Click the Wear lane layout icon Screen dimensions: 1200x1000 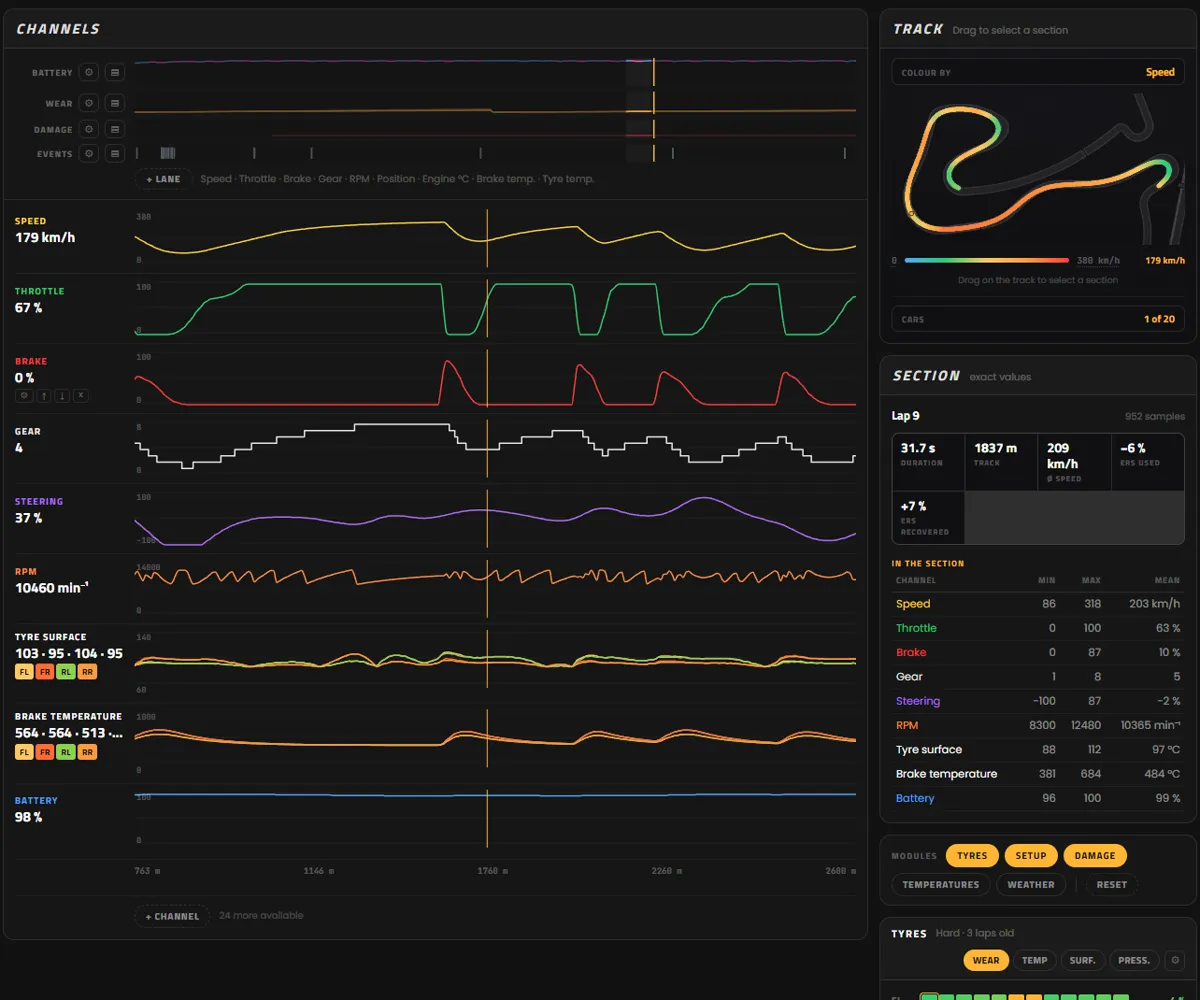[x=115, y=103]
